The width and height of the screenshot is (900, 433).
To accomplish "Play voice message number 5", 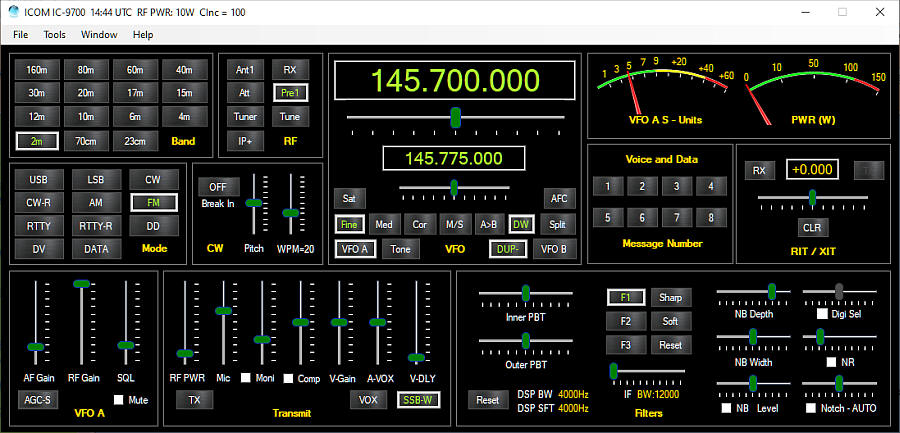I will click(607, 217).
